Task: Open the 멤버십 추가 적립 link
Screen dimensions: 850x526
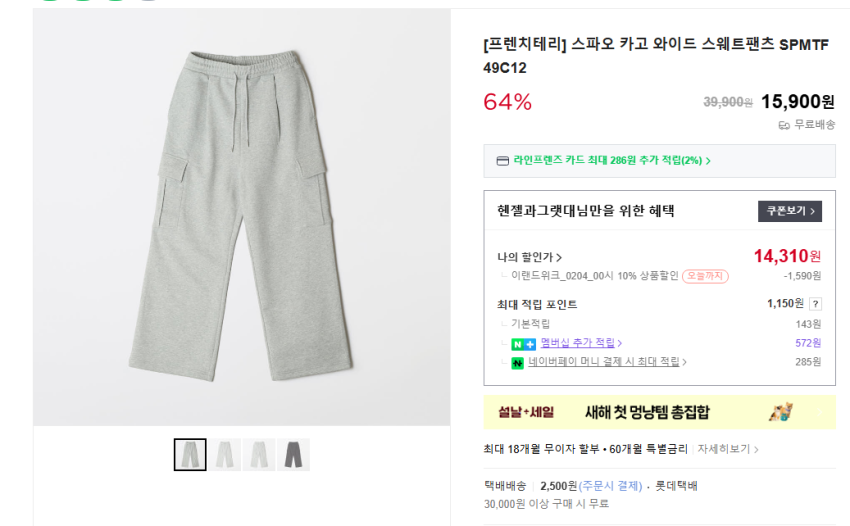Action: [x=580, y=343]
